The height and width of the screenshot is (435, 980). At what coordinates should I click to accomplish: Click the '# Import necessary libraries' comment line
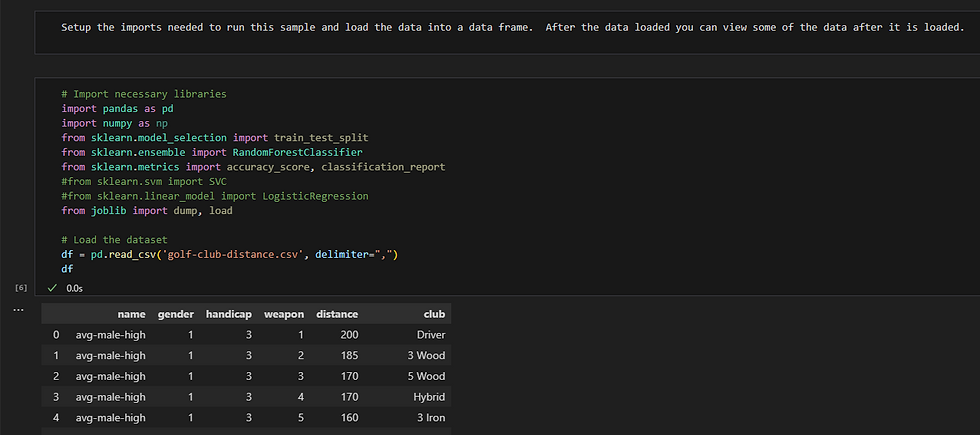pos(144,94)
